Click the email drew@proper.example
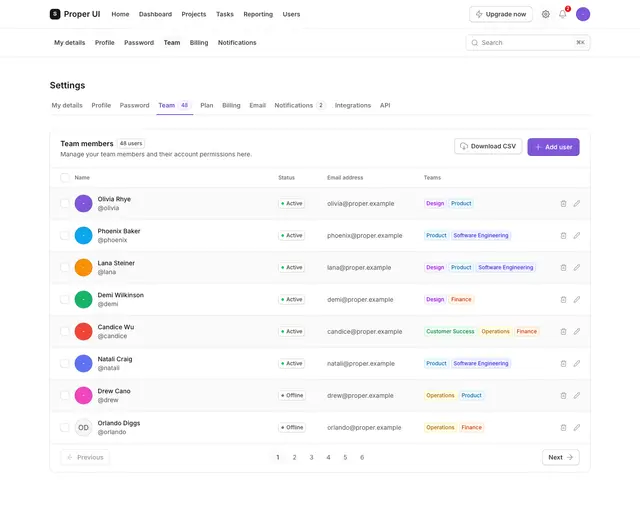 tap(360, 395)
